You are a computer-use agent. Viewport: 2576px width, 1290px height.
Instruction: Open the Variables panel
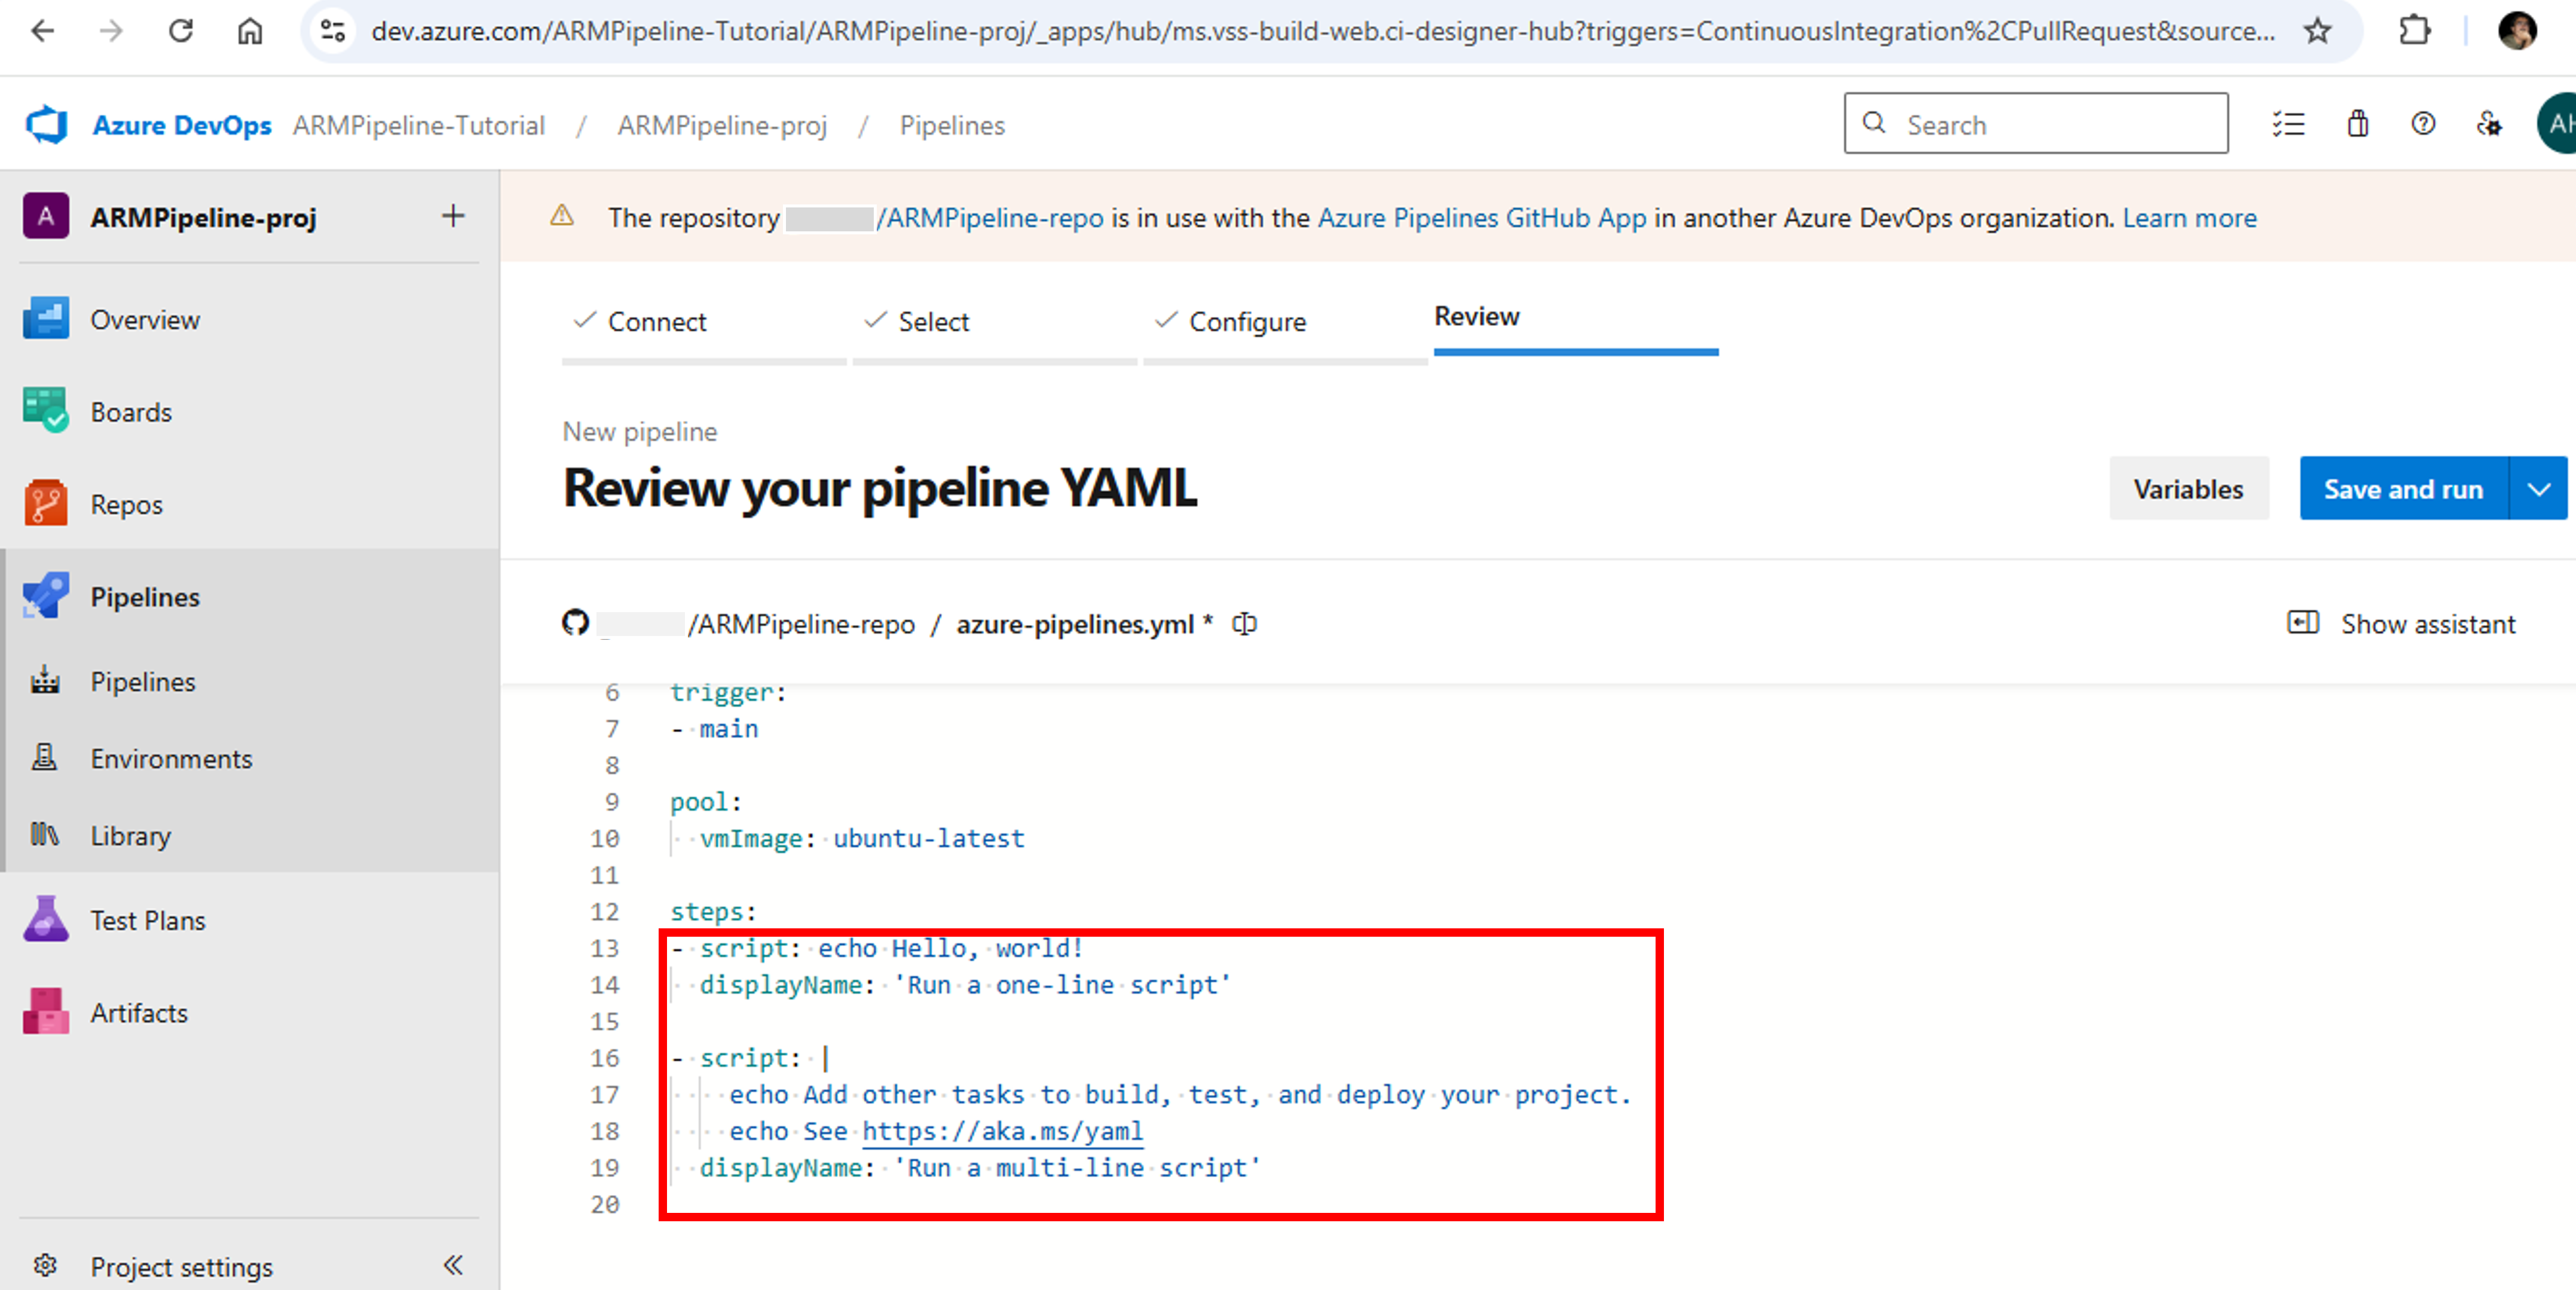(x=2189, y=489)
